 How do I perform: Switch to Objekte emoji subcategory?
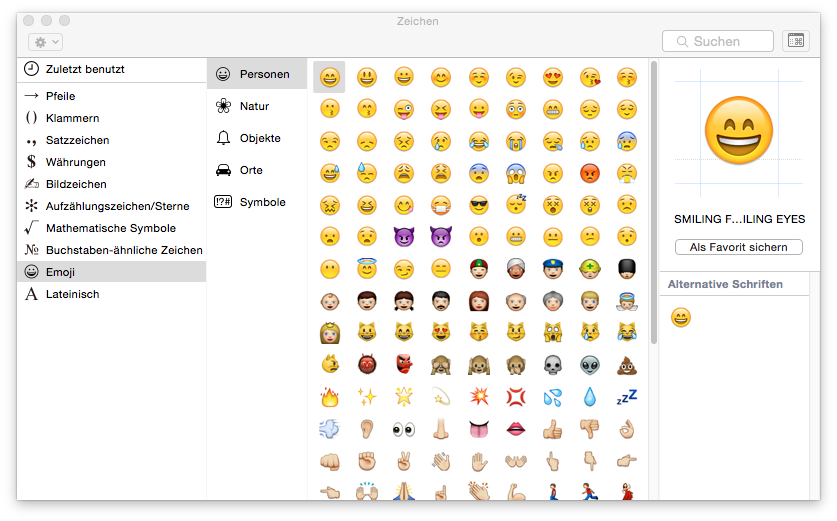pyautogui.click(x=257, y=138)
